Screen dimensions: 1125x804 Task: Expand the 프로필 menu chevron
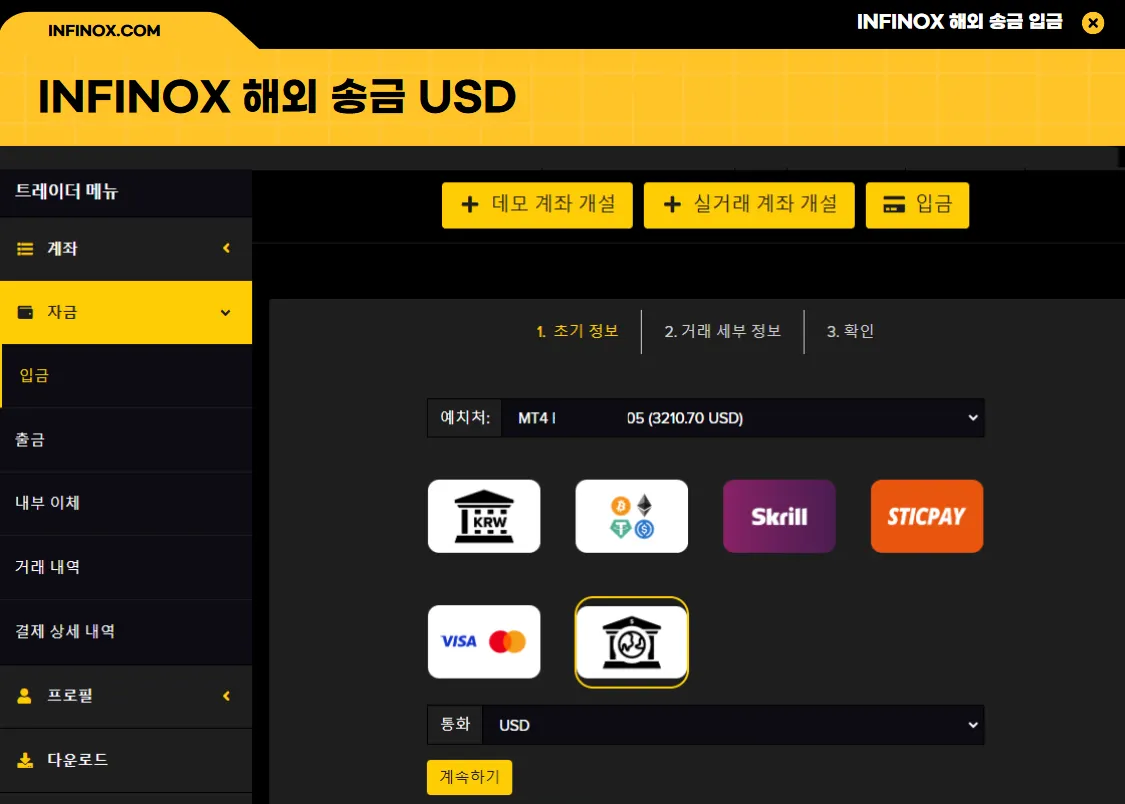coord(226,696)
